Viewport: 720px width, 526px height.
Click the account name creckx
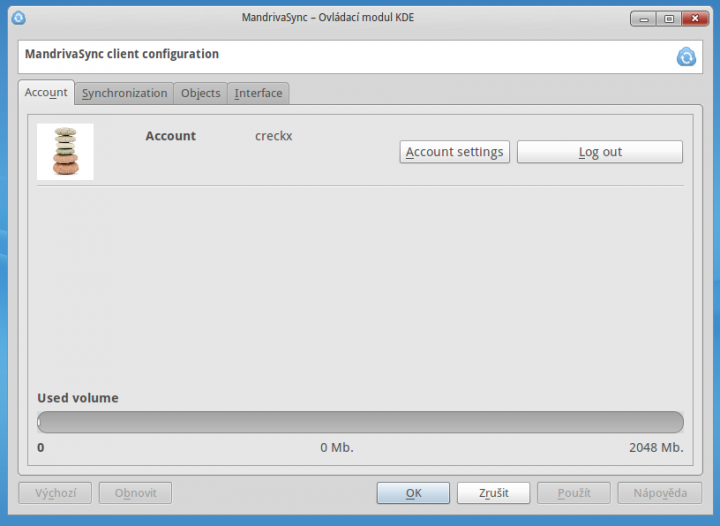[274, 136]
